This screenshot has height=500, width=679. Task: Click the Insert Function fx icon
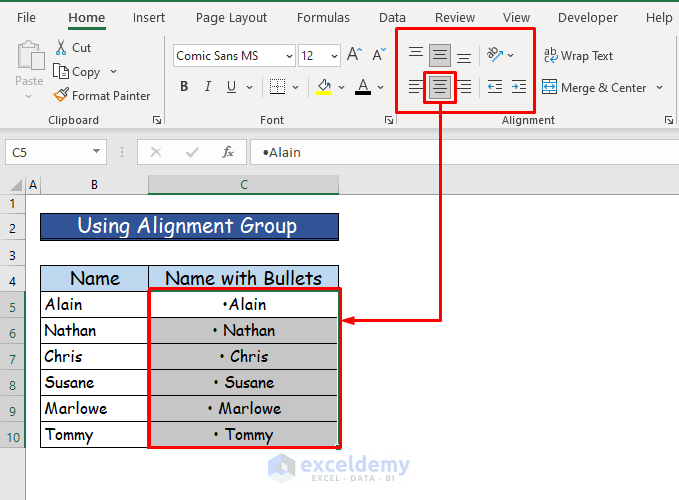click(x=228, y=152)
